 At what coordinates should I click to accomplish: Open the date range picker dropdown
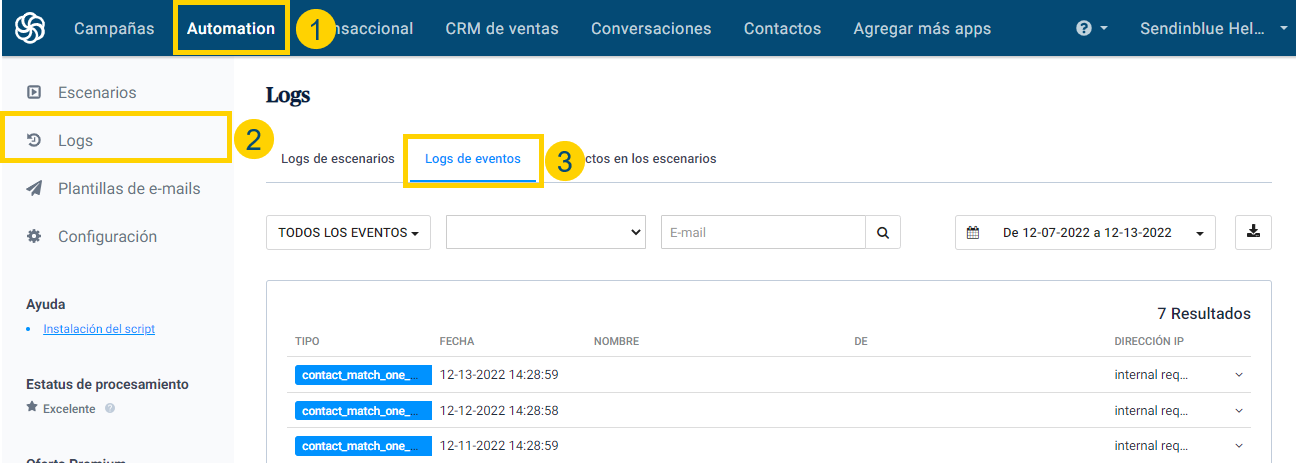(1085, 232)
